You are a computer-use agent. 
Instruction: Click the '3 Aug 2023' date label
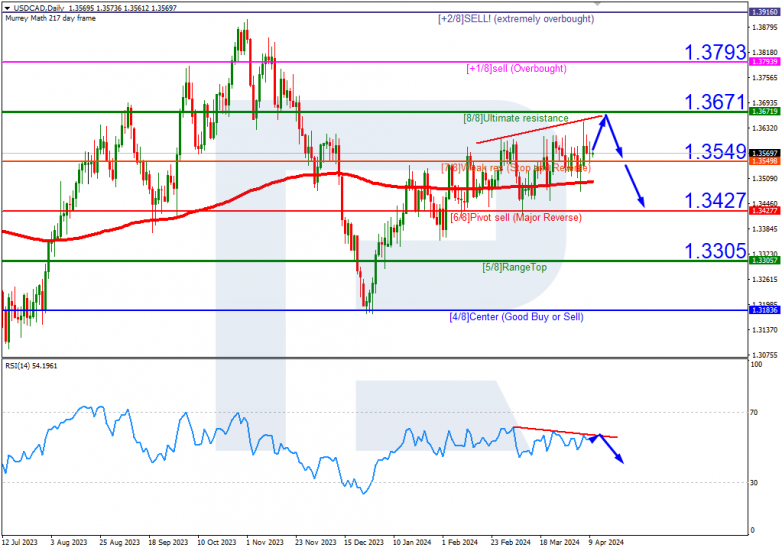tap(68, 543)
